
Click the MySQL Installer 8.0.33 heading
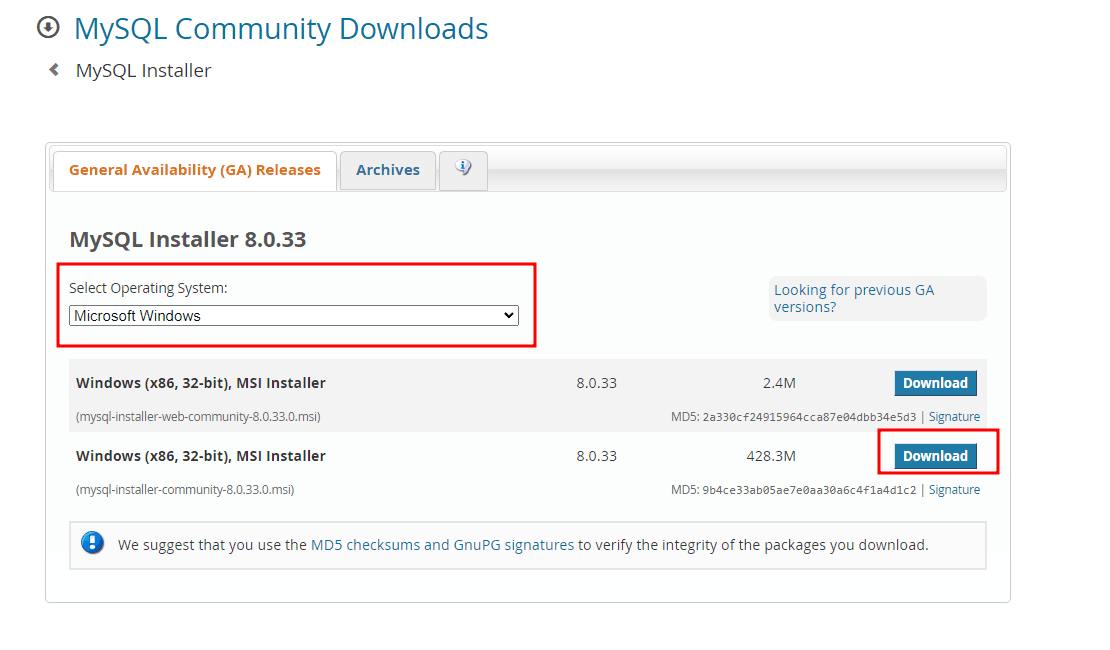coord(188,239)
